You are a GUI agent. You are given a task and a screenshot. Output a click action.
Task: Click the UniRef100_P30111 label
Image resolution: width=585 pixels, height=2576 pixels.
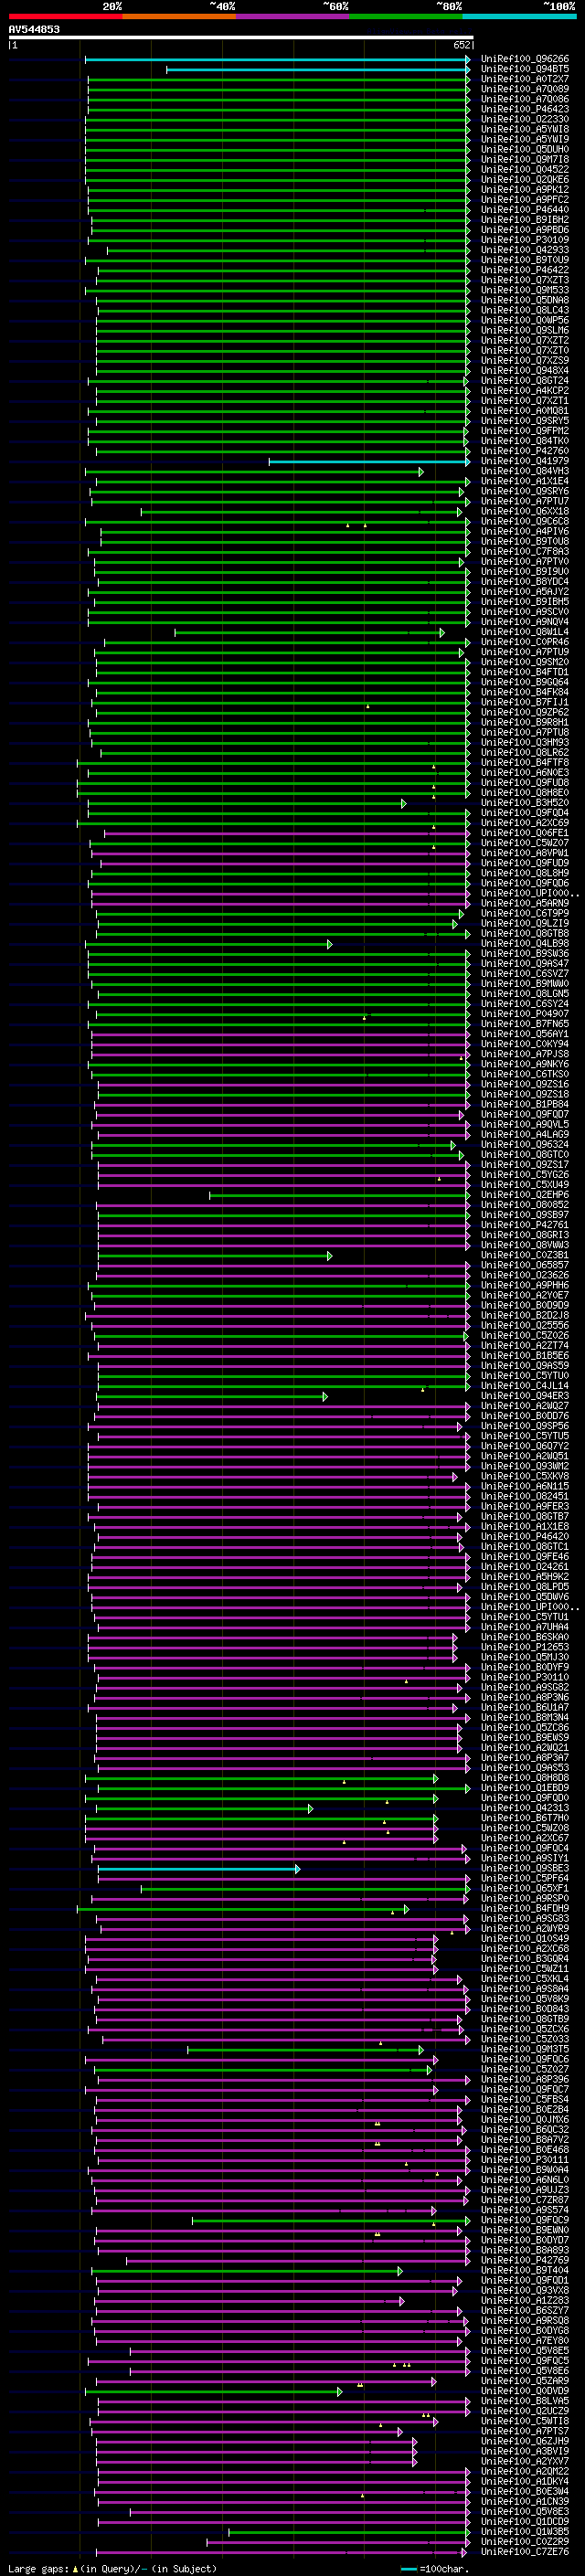524,2159
